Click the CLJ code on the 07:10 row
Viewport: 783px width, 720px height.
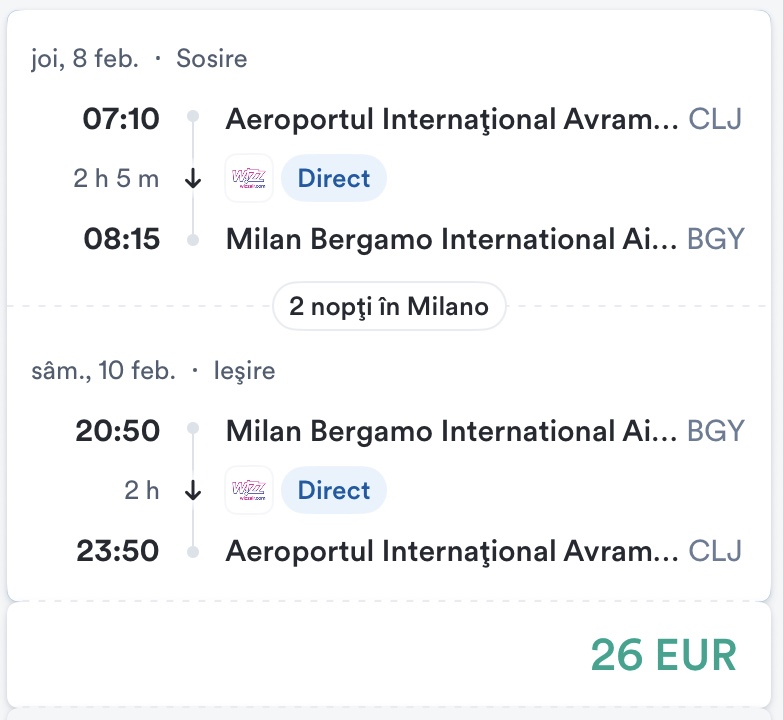716,120
